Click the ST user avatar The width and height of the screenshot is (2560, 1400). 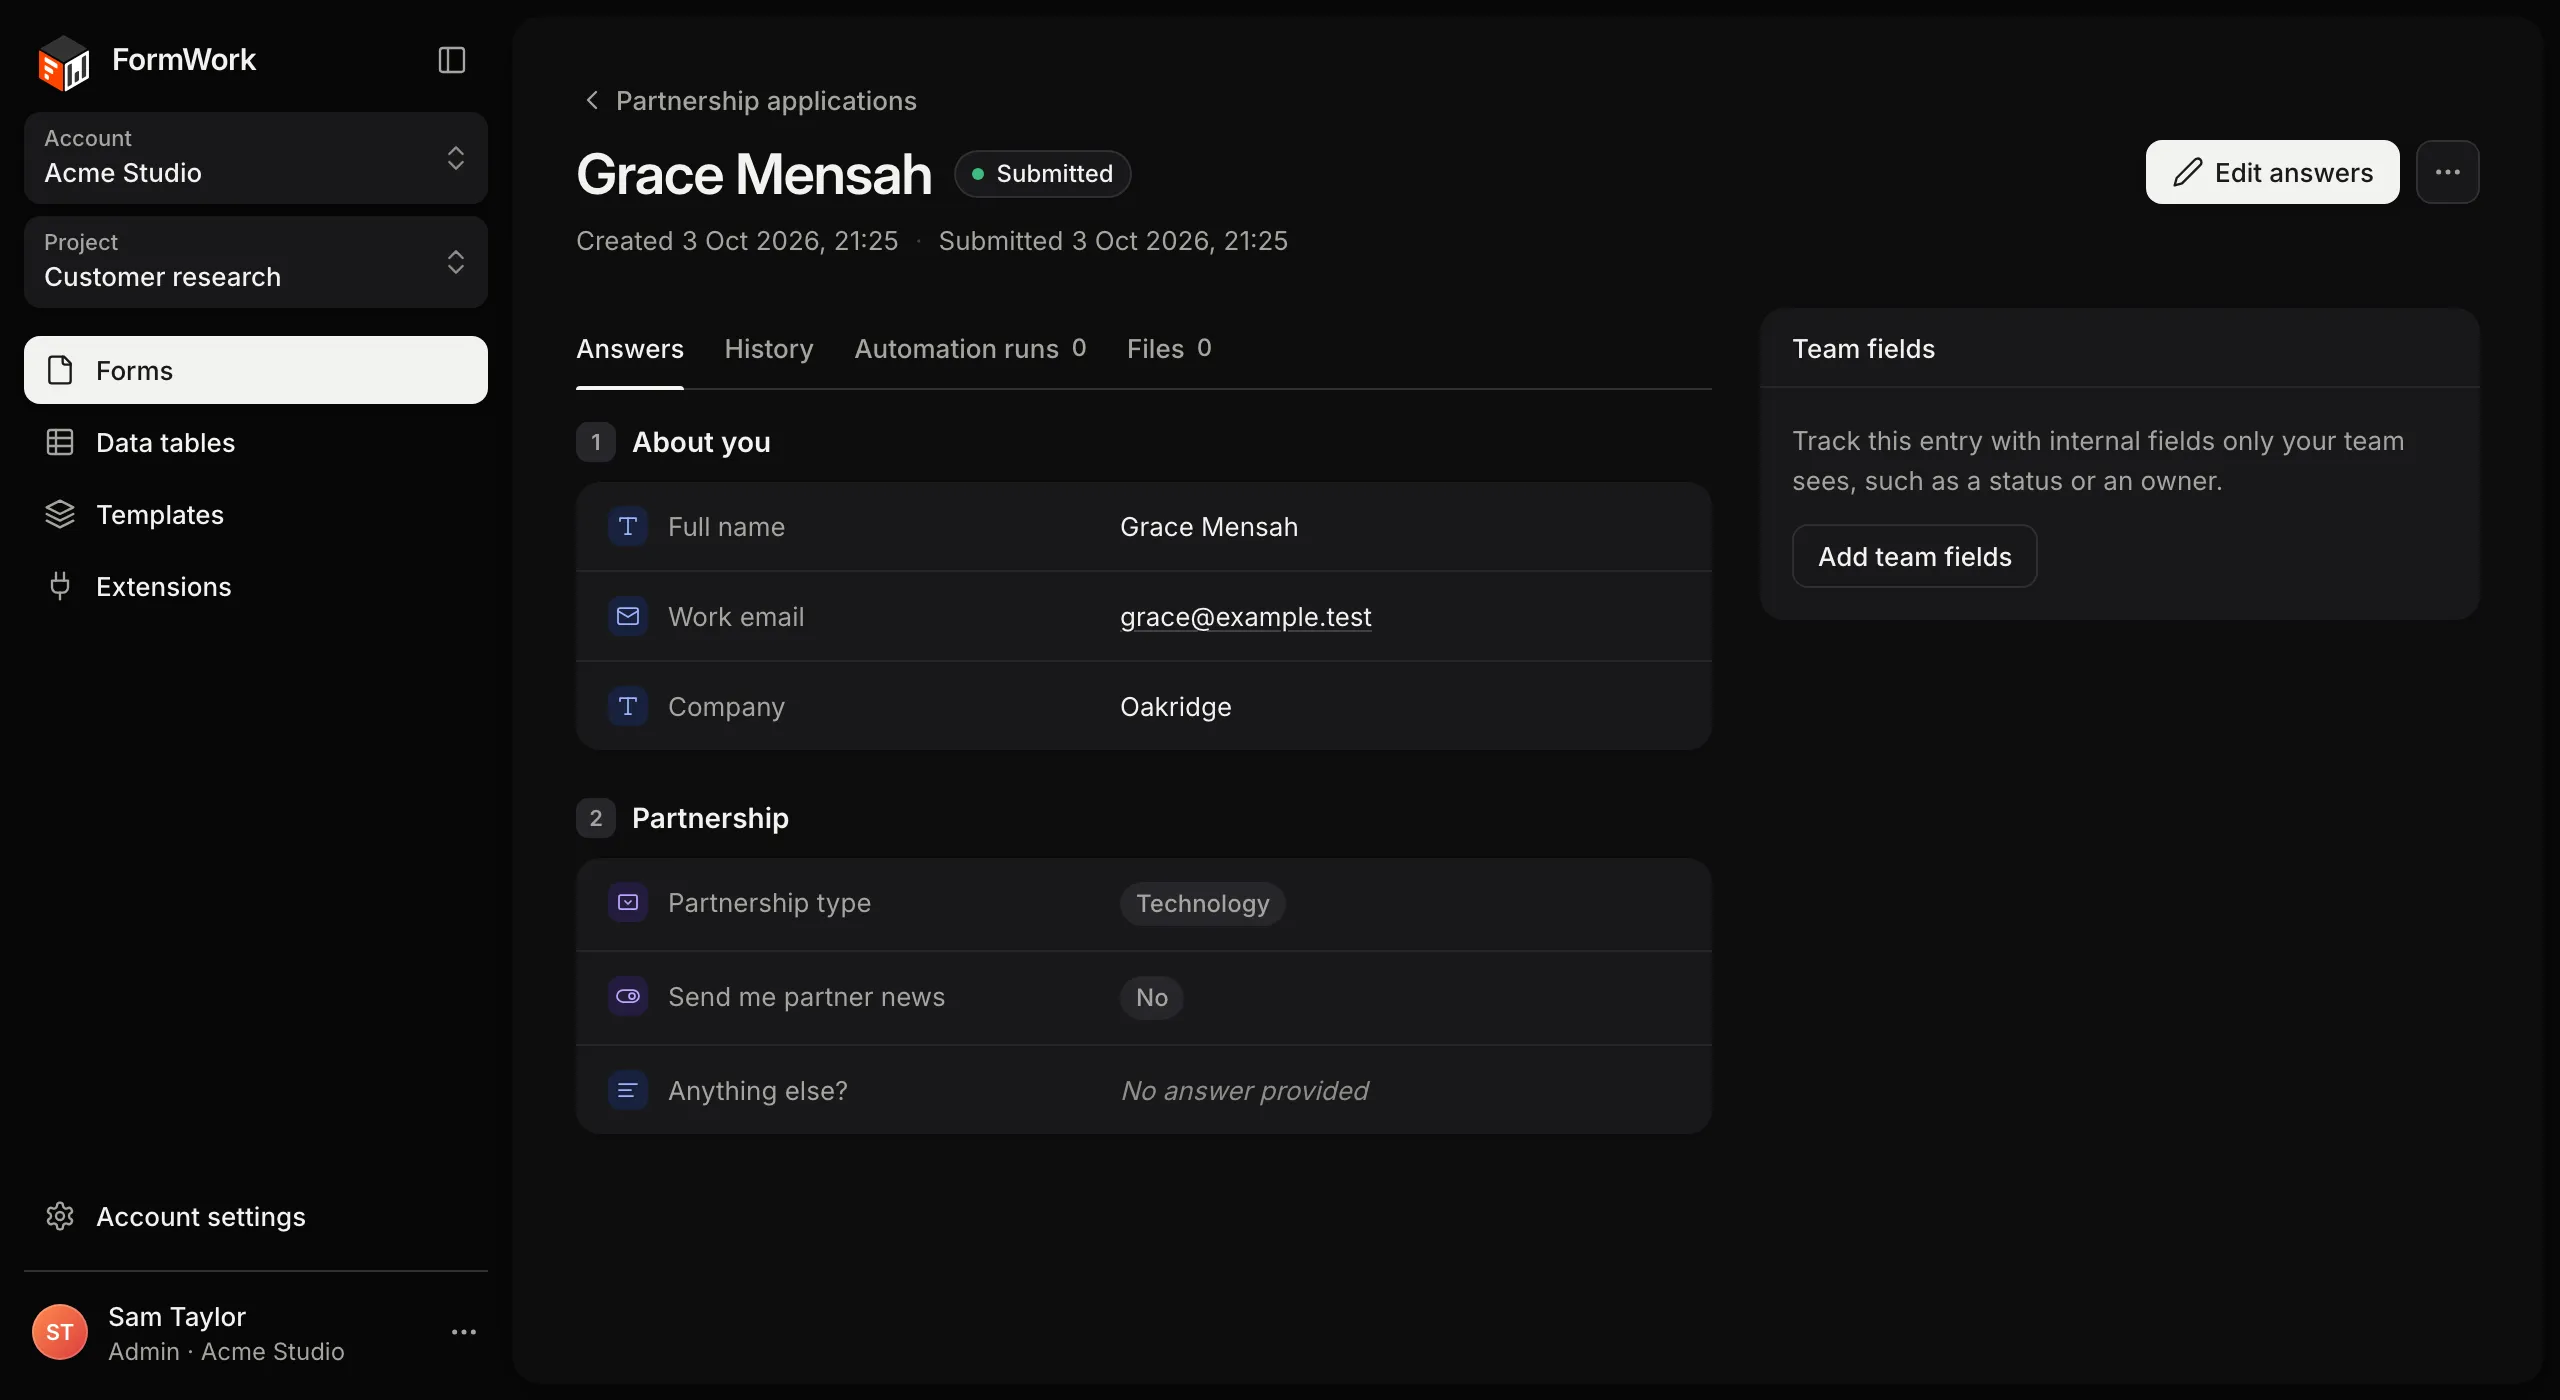60,1332
